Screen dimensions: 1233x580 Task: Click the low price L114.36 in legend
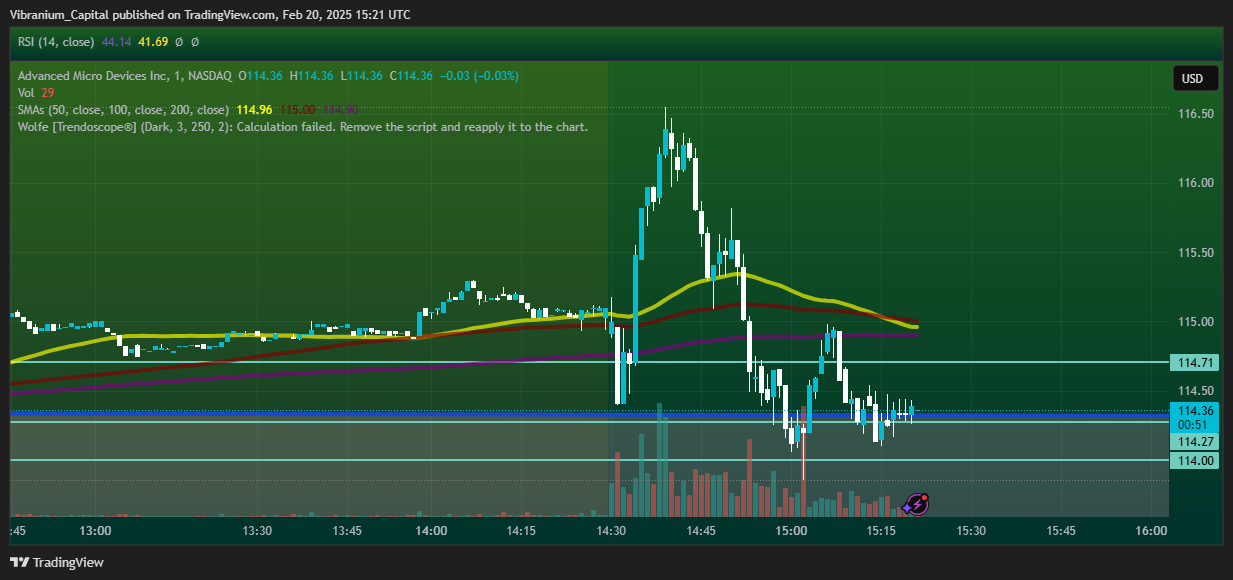click(x=361, y=76)
